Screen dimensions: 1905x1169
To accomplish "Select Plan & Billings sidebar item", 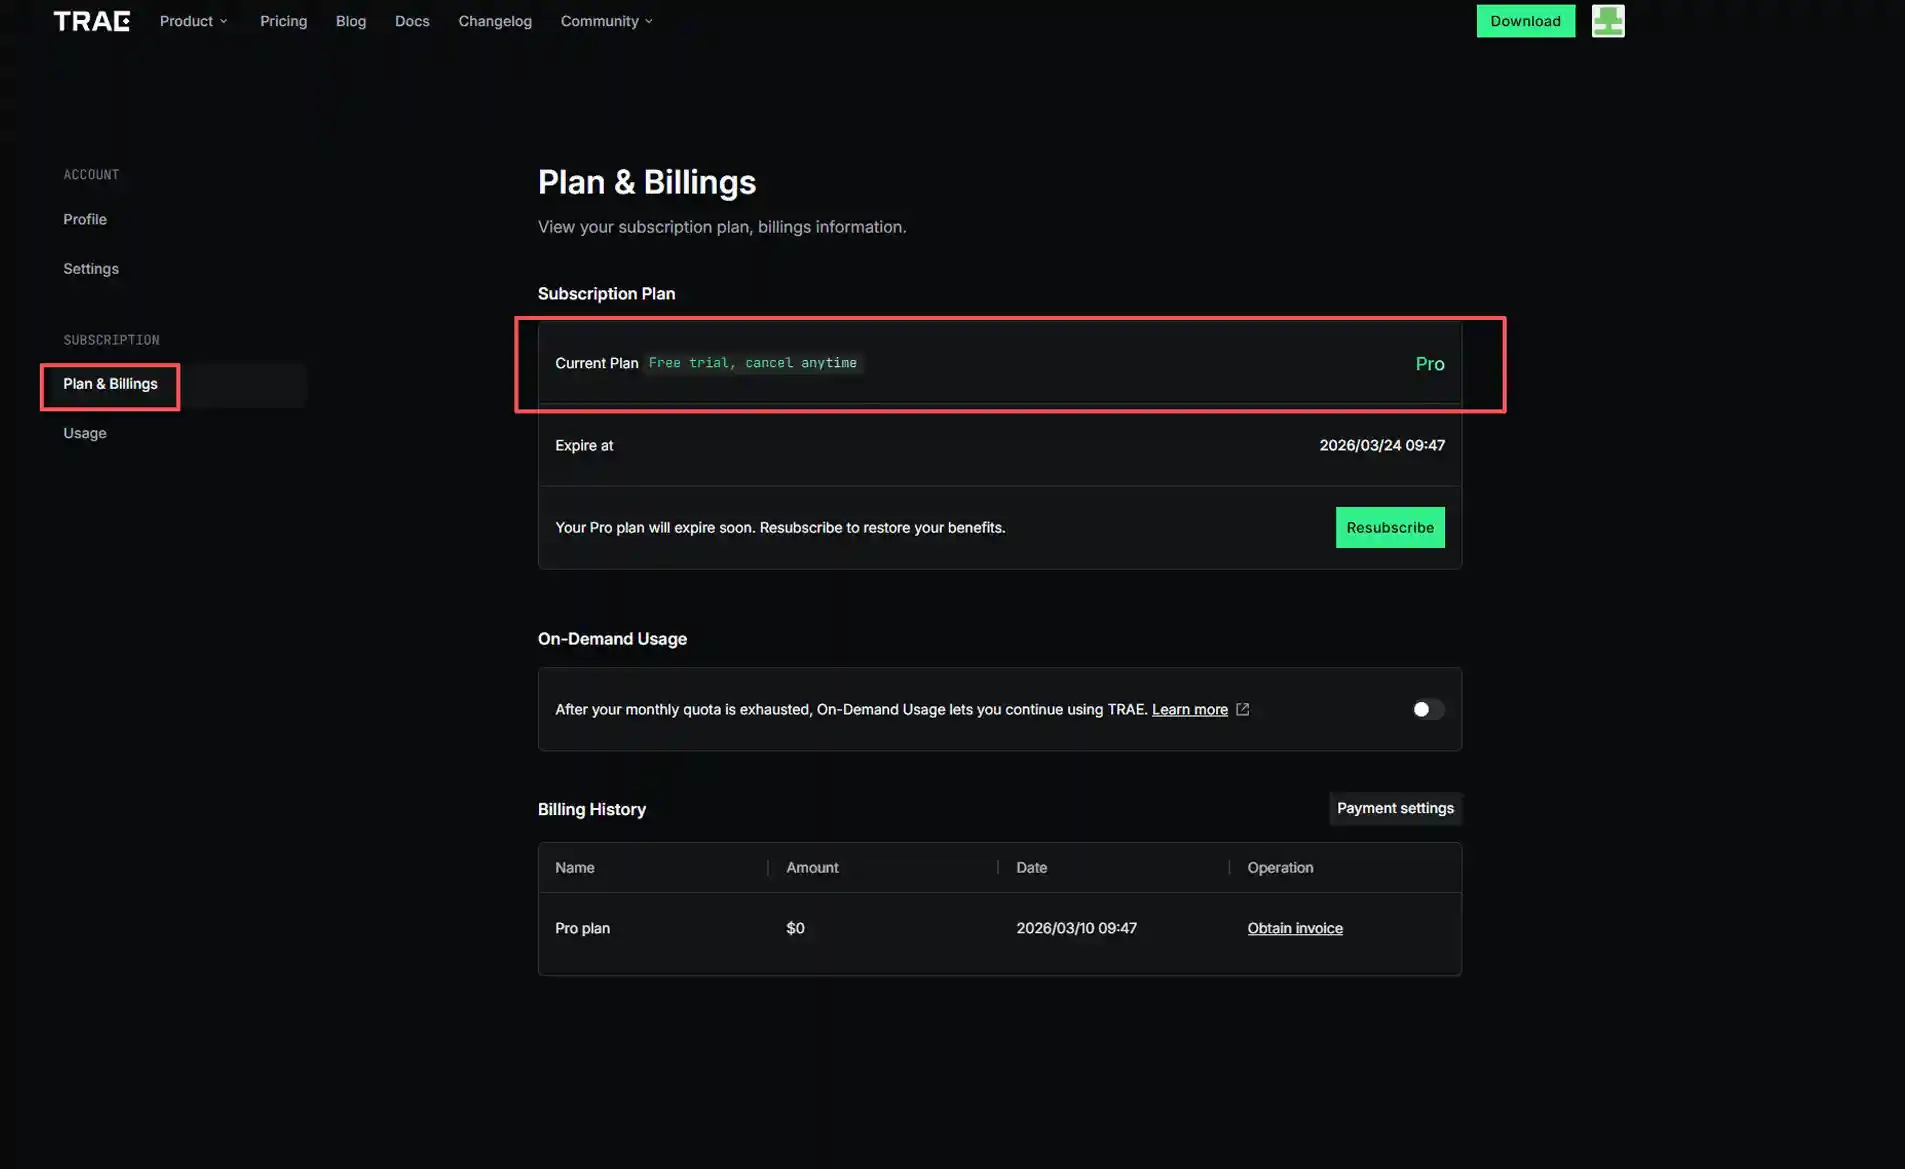I will (x=110, y=384).
